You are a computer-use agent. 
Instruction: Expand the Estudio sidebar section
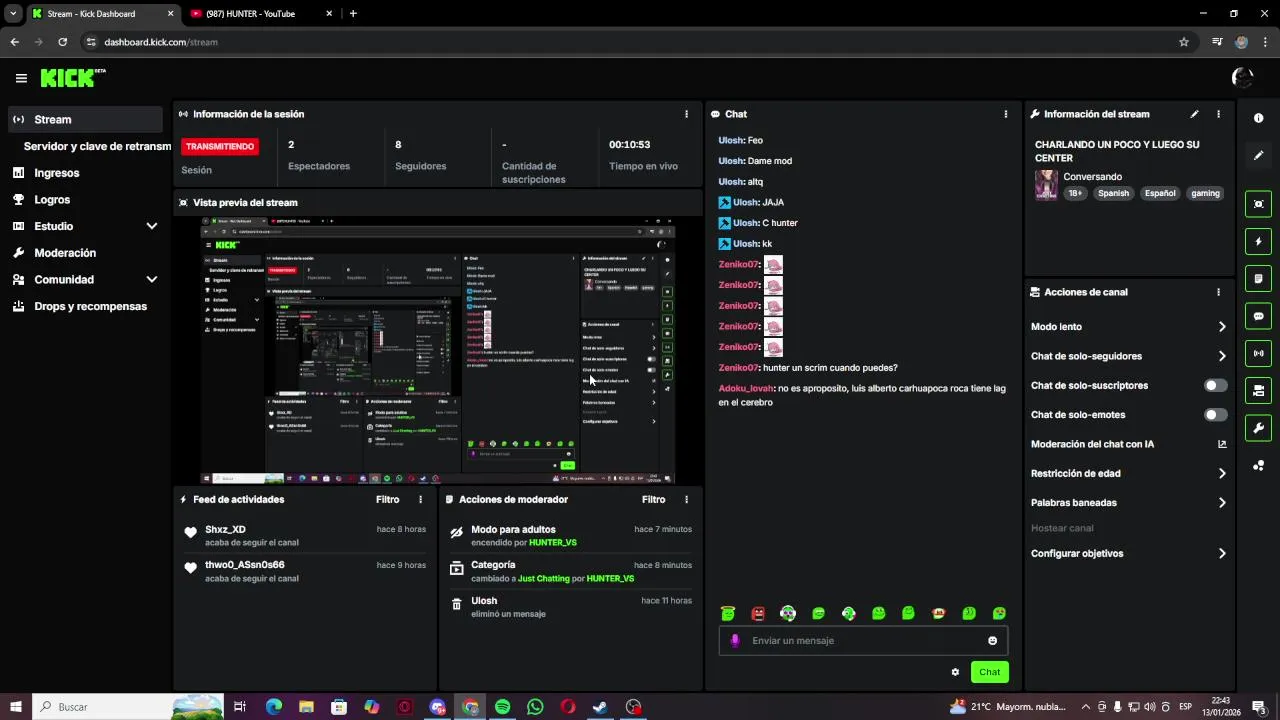click(151, 226)
